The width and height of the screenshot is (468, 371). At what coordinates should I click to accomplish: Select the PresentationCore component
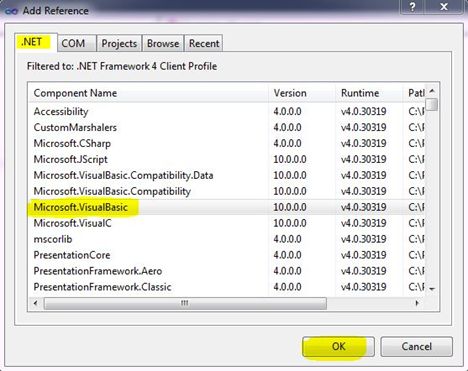227,255
